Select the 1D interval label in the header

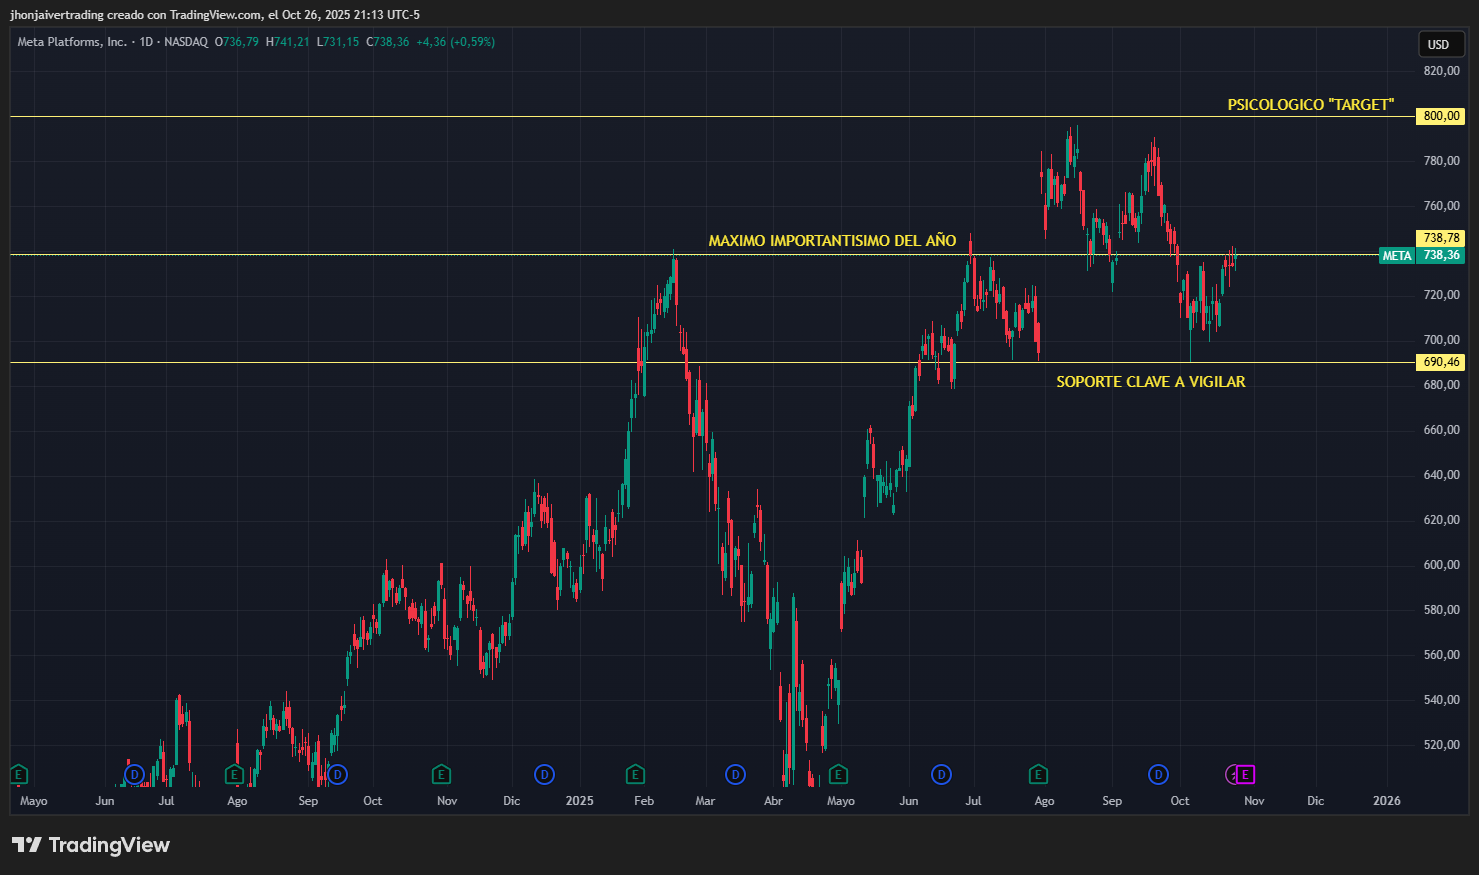(x=146, y=42)
